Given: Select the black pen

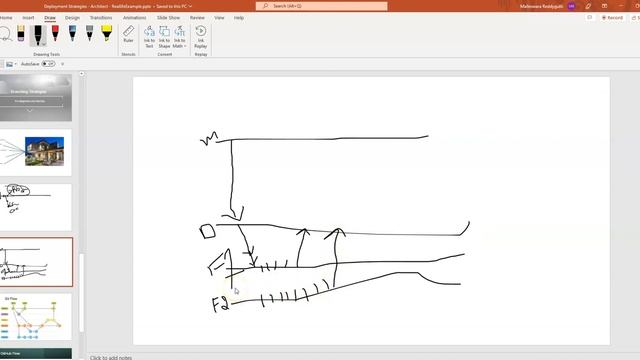Looking at the screenshot, I should [x=38, y=35].
